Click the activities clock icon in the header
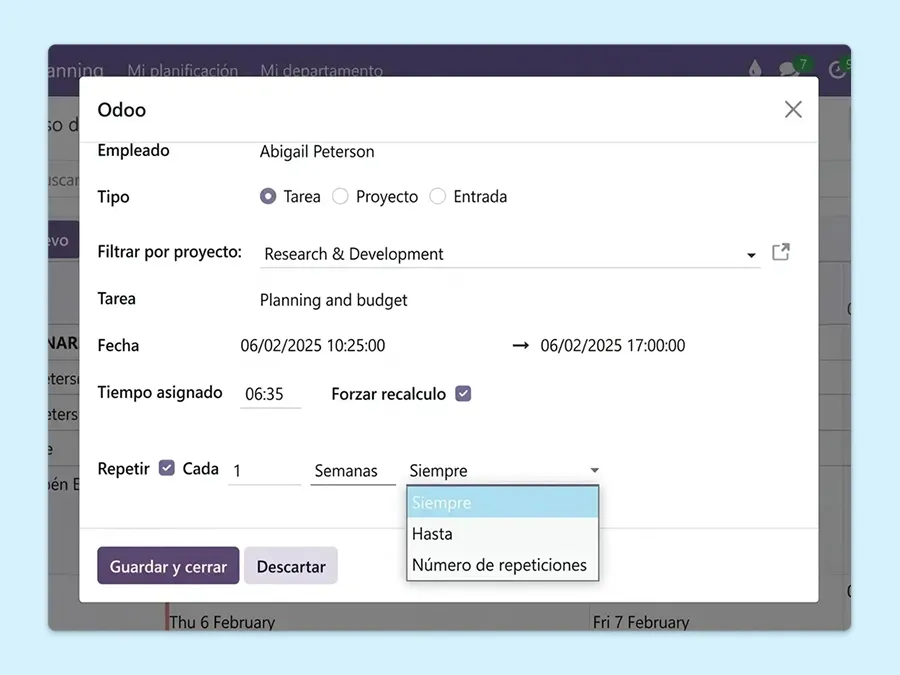The height and width of the screenshot is (675, 900). click(839, 67)
